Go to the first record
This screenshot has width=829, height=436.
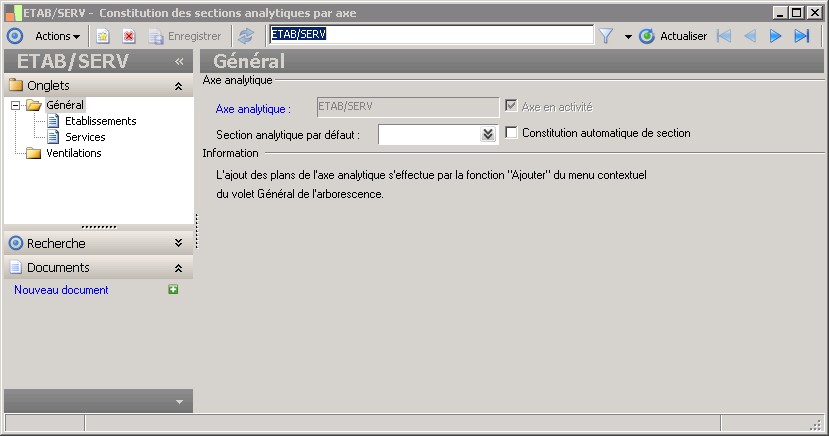(x=724, y=36)
